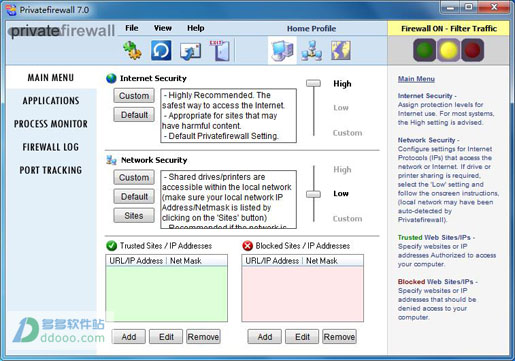Click the yellow Filter traffic light
The height and width of the screenshot is (361, 515).
click(x=449, y=50)
